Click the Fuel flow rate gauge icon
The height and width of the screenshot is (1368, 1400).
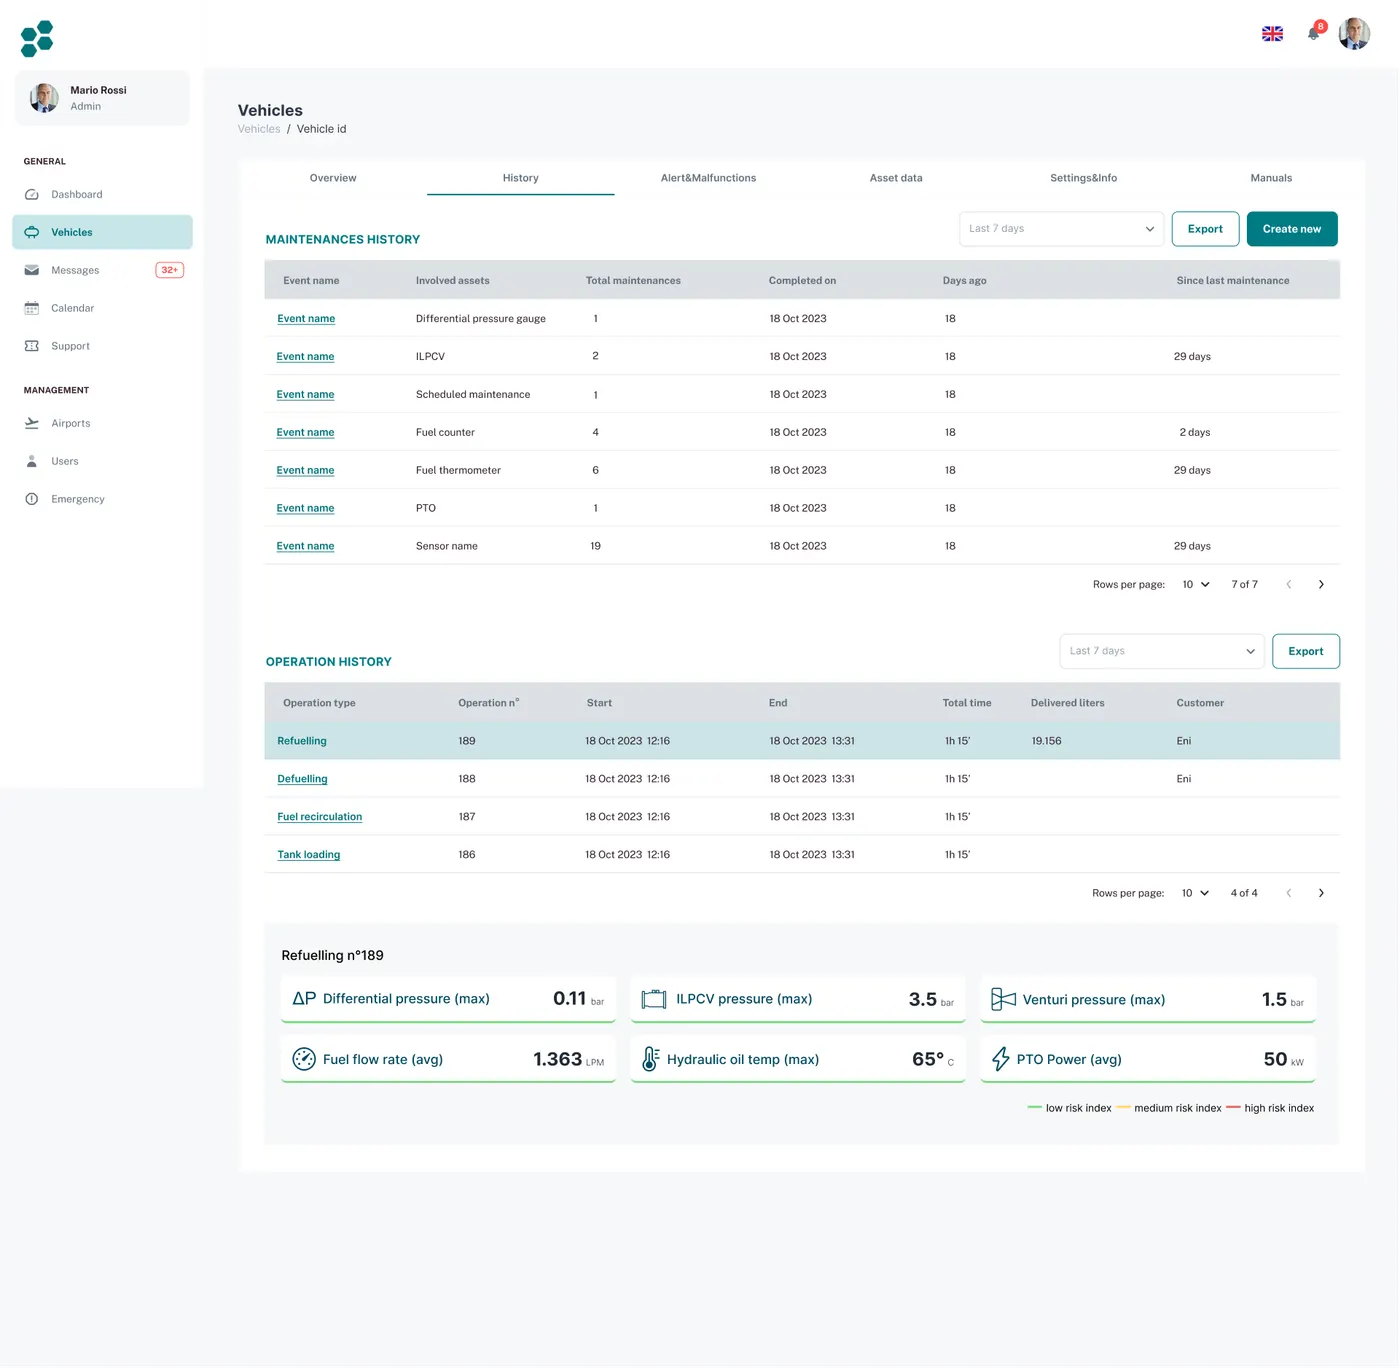304,1059
